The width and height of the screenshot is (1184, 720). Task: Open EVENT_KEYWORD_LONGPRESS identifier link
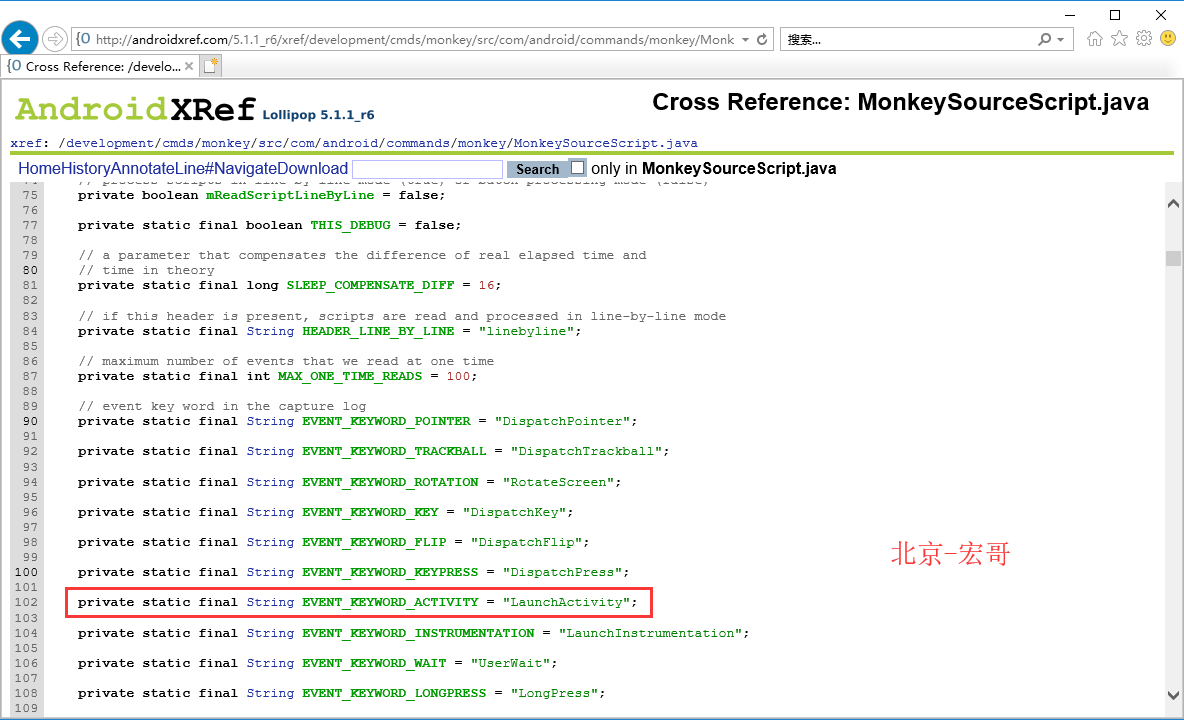point(394,693)
